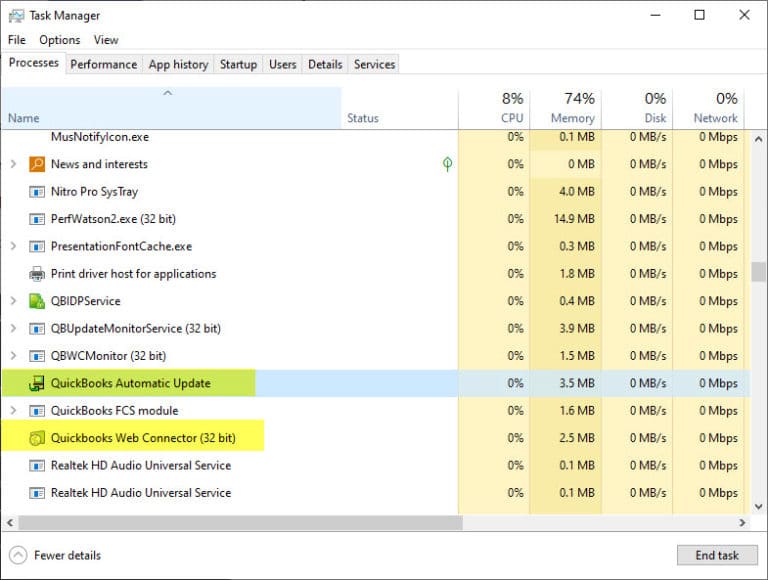Click the End task button

coord(717,555)
